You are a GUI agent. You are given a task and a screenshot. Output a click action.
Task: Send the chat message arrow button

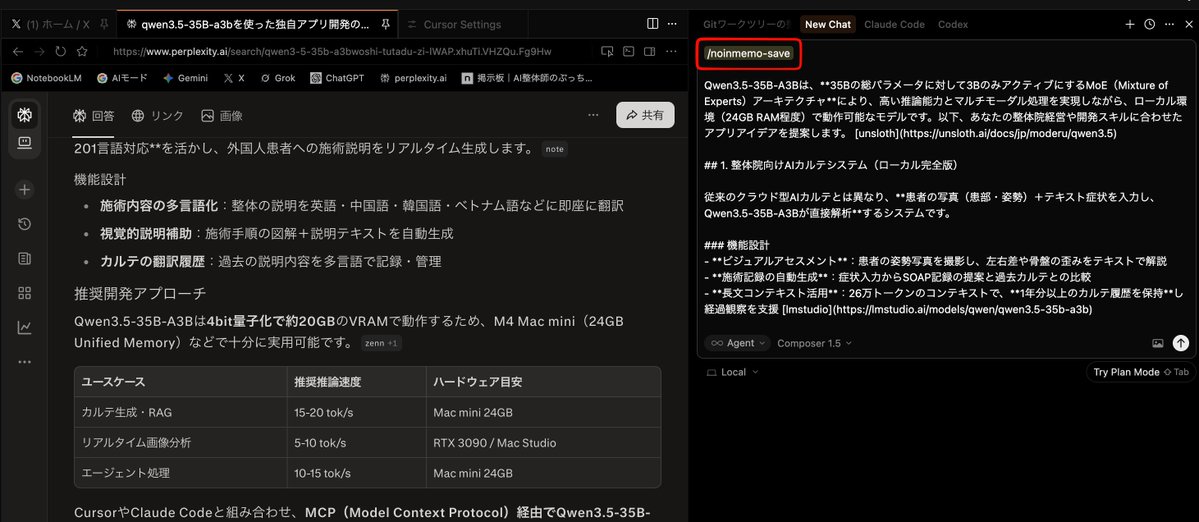[1181, 344]
